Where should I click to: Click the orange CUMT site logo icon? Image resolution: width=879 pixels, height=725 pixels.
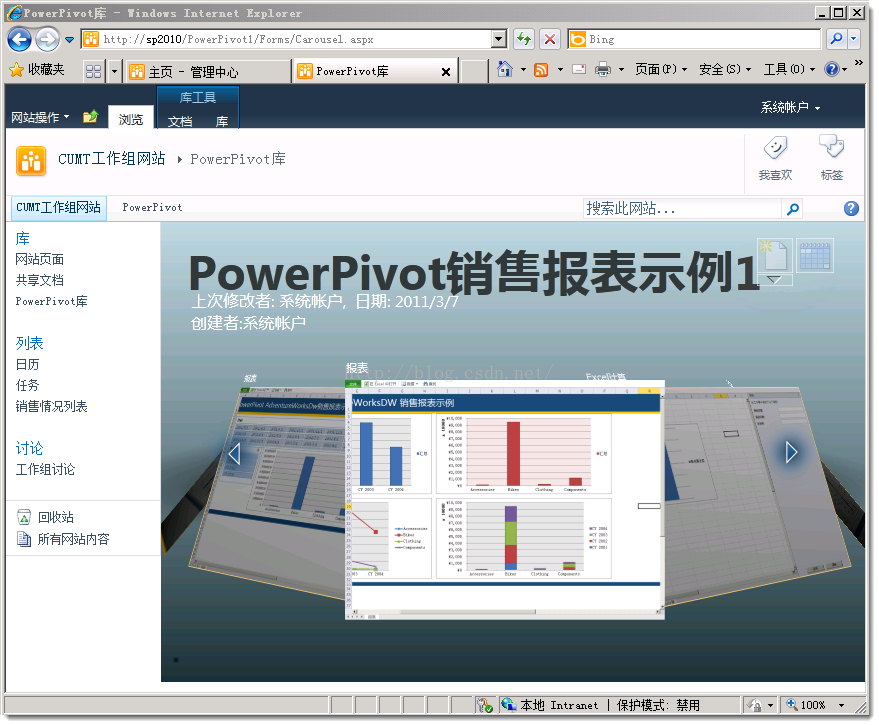click(31, 161)
